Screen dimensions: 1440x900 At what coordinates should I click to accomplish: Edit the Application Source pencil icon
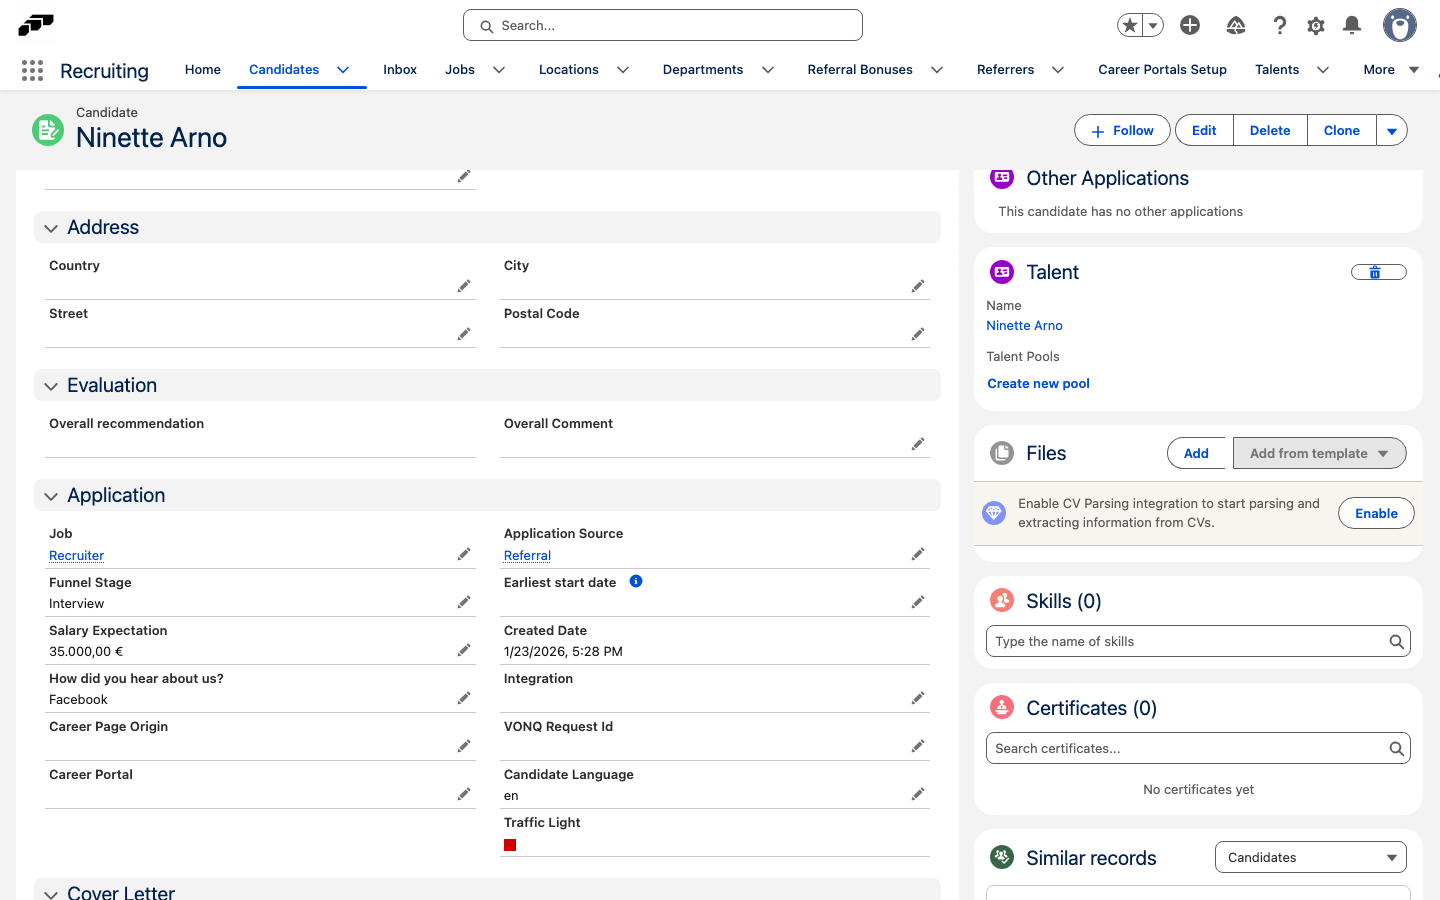click(918, 554)
